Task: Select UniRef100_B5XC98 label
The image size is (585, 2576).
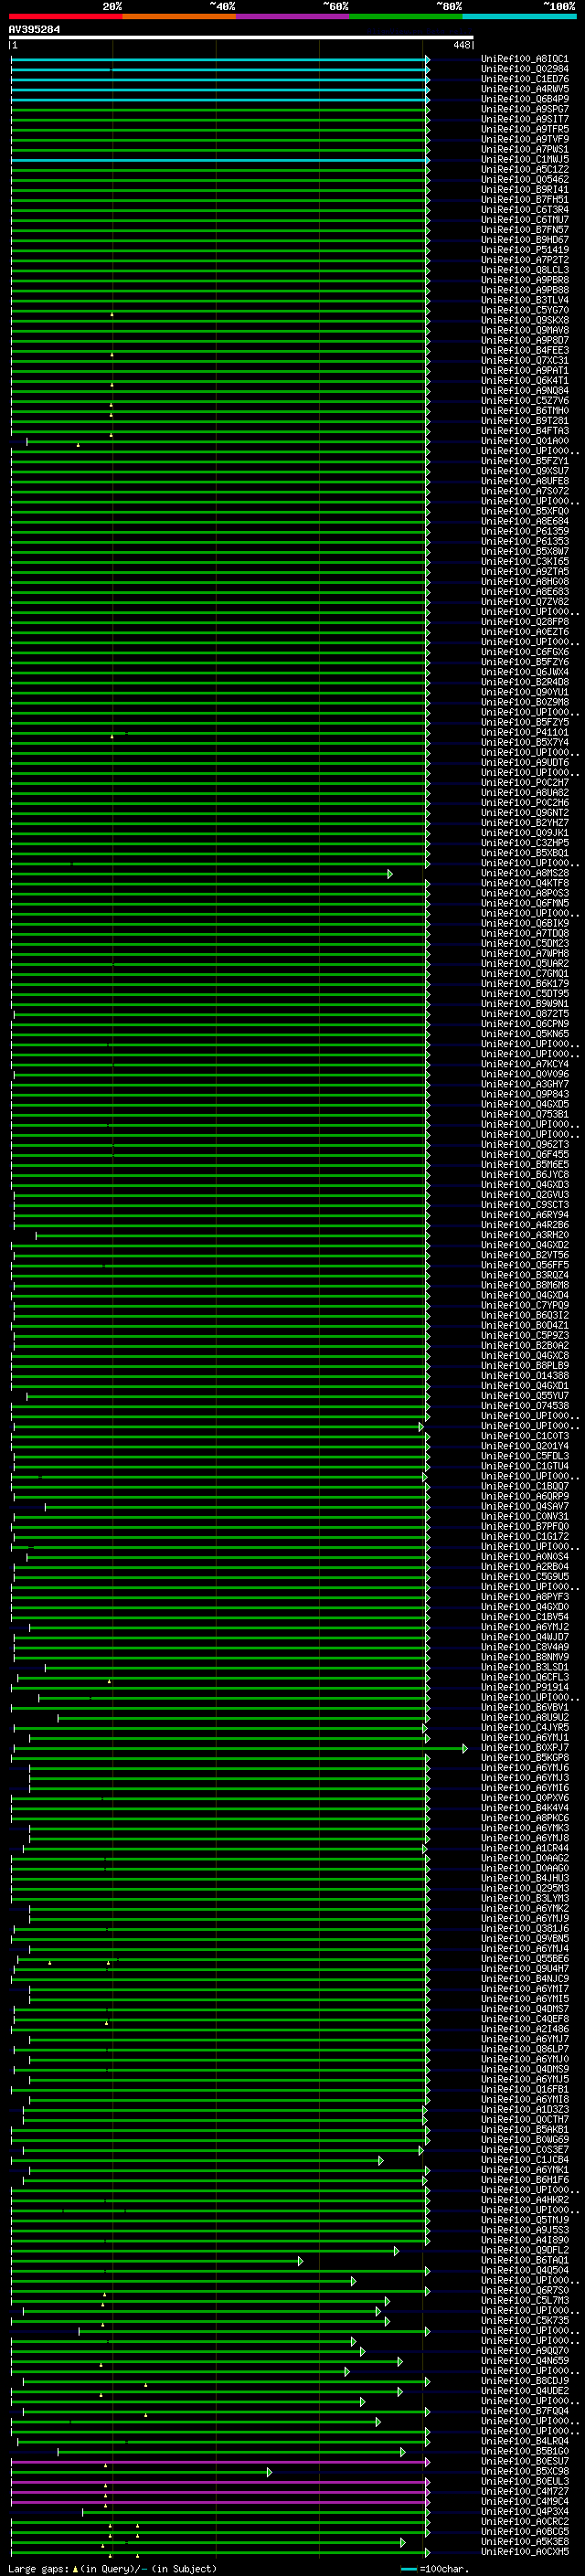Action: tap(524, 2471)
